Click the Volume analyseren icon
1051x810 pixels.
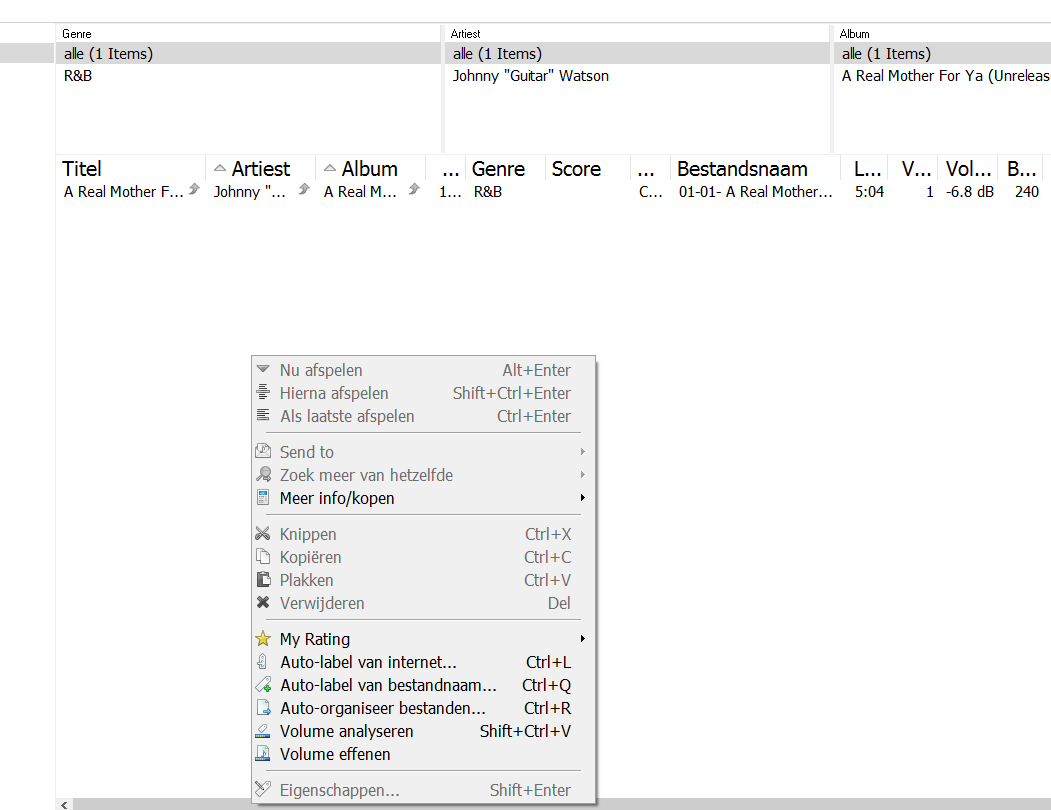pyautogui.click(x=263, y=731)
